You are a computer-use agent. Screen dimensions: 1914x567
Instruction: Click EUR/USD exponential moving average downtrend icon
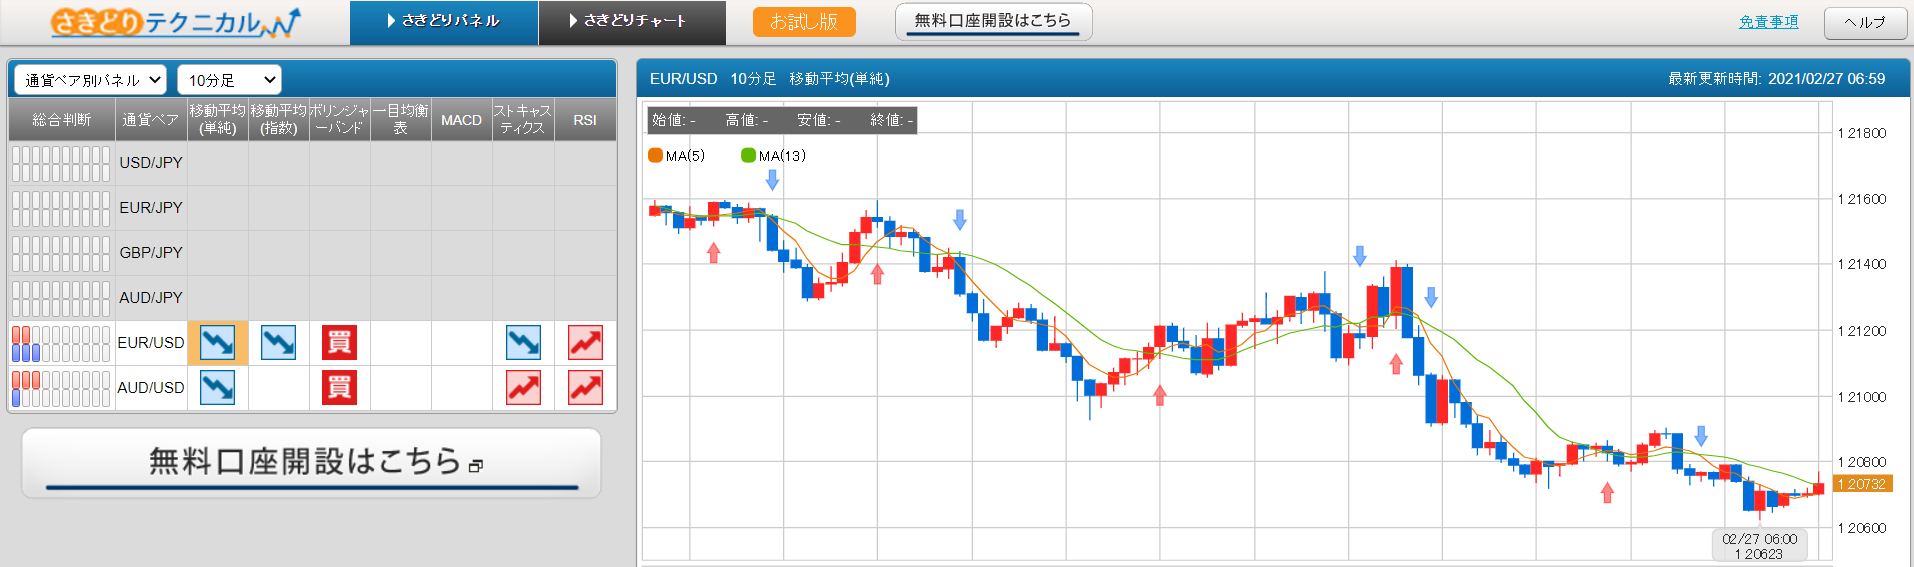278,343
